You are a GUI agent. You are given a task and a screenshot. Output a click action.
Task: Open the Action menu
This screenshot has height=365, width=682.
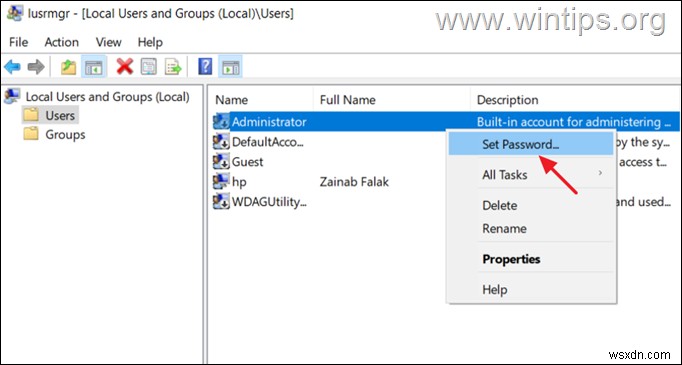pos(62,42)
